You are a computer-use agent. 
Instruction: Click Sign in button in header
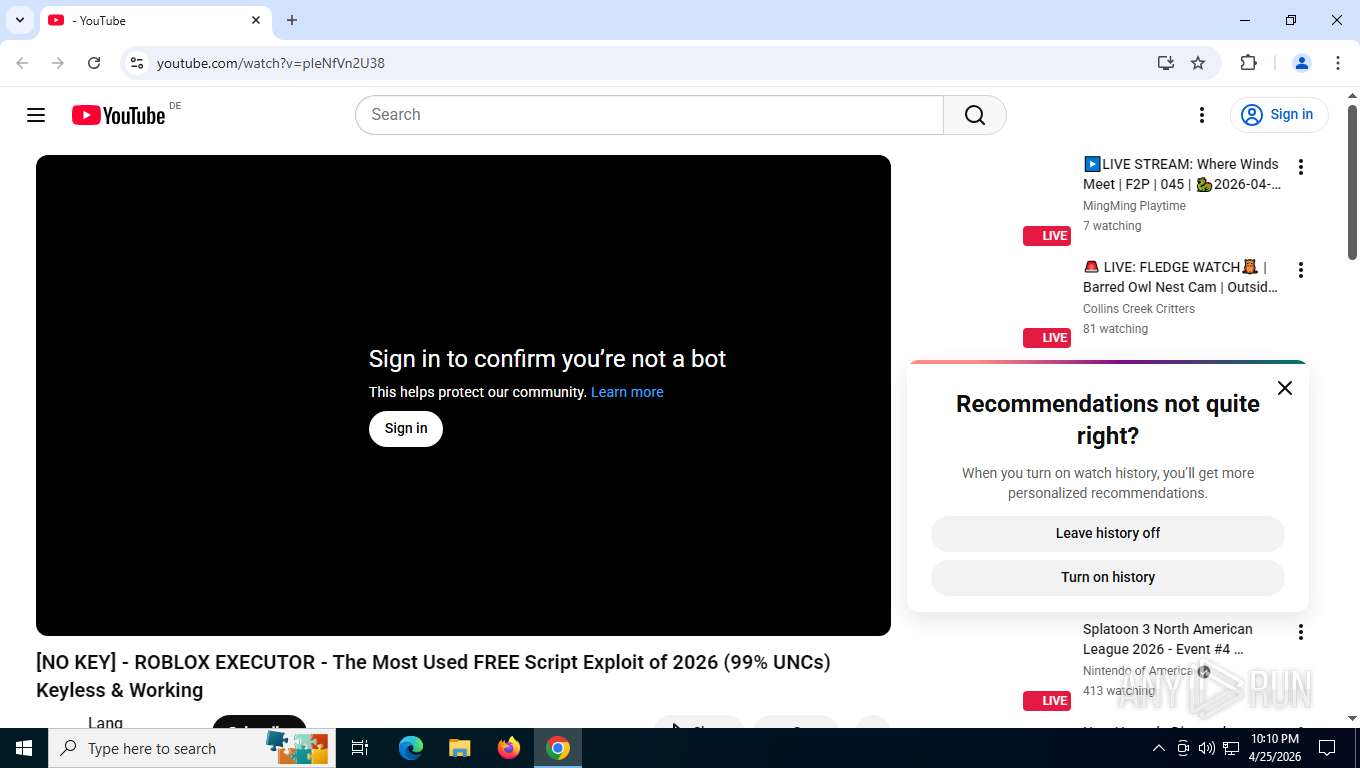[x=1279, y=115]
